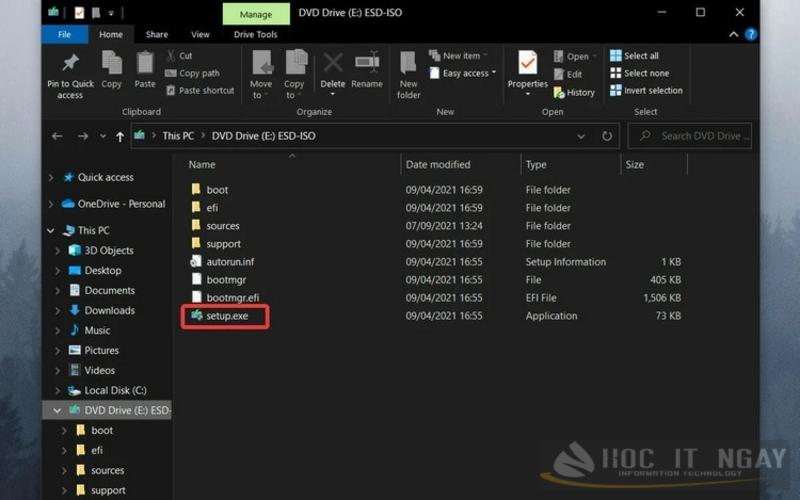Click the Edit command in ribbon
800x500 pixels.
(x=568, y=74)
